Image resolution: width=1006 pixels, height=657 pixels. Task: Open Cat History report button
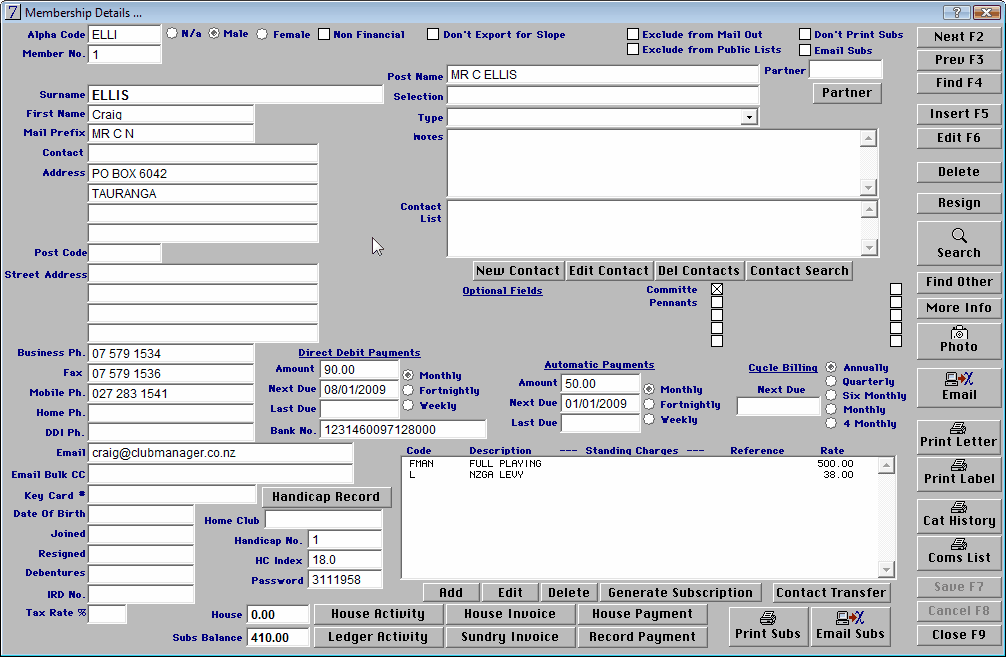pos(959,515)
